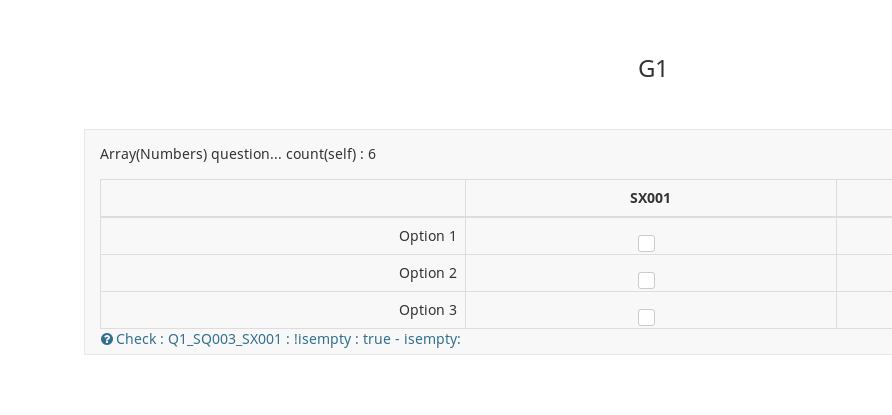Click the Option 3 cell right of SX001
Viewport: 892px width, 415px height.
point(864,310)
